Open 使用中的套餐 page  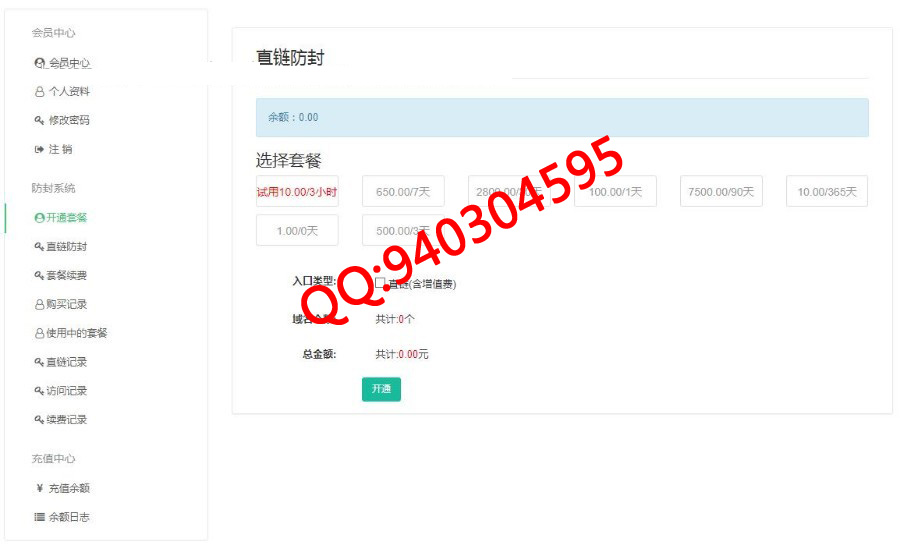tap(71, 333)
